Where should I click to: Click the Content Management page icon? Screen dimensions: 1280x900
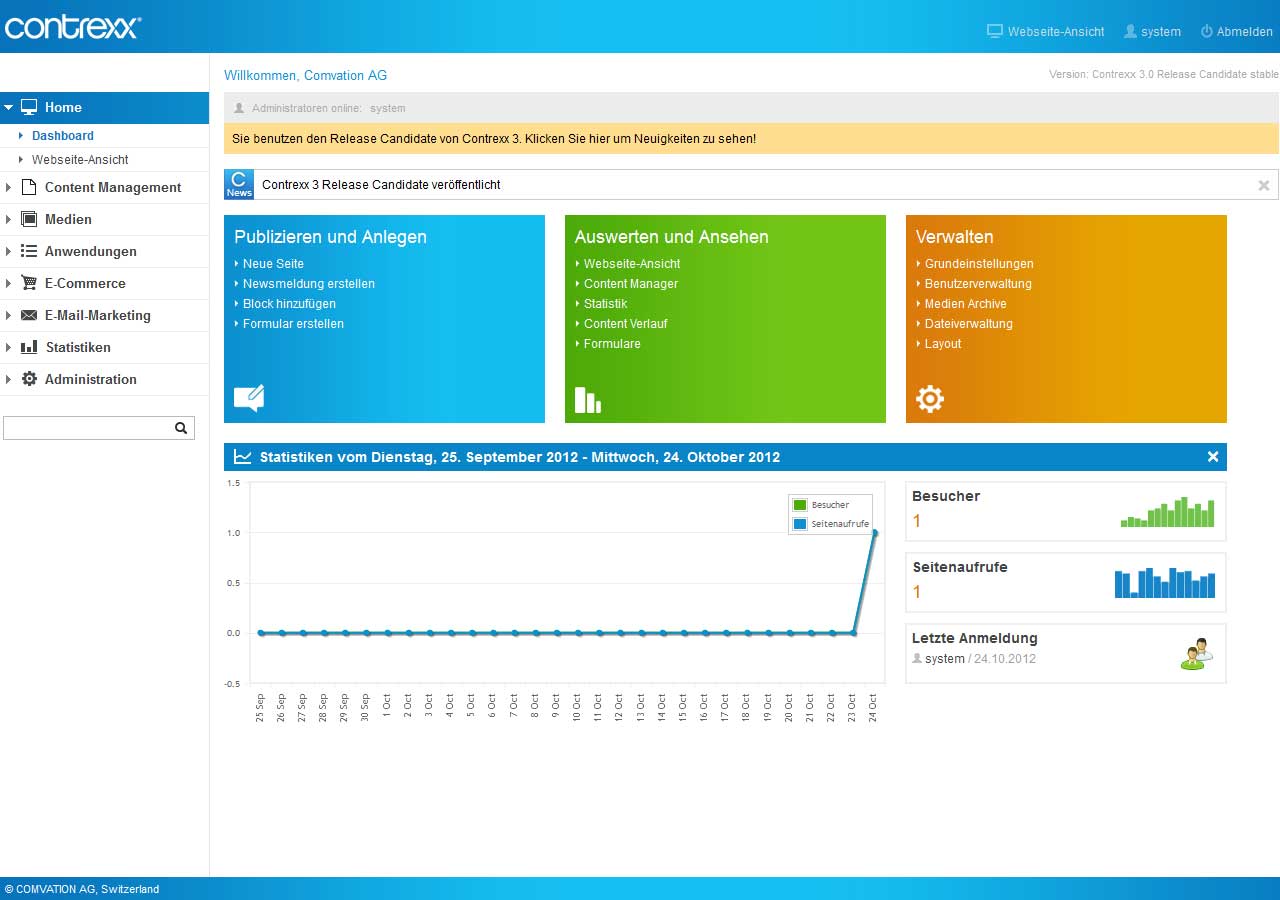pyautogui.click(x=29, y=187)
